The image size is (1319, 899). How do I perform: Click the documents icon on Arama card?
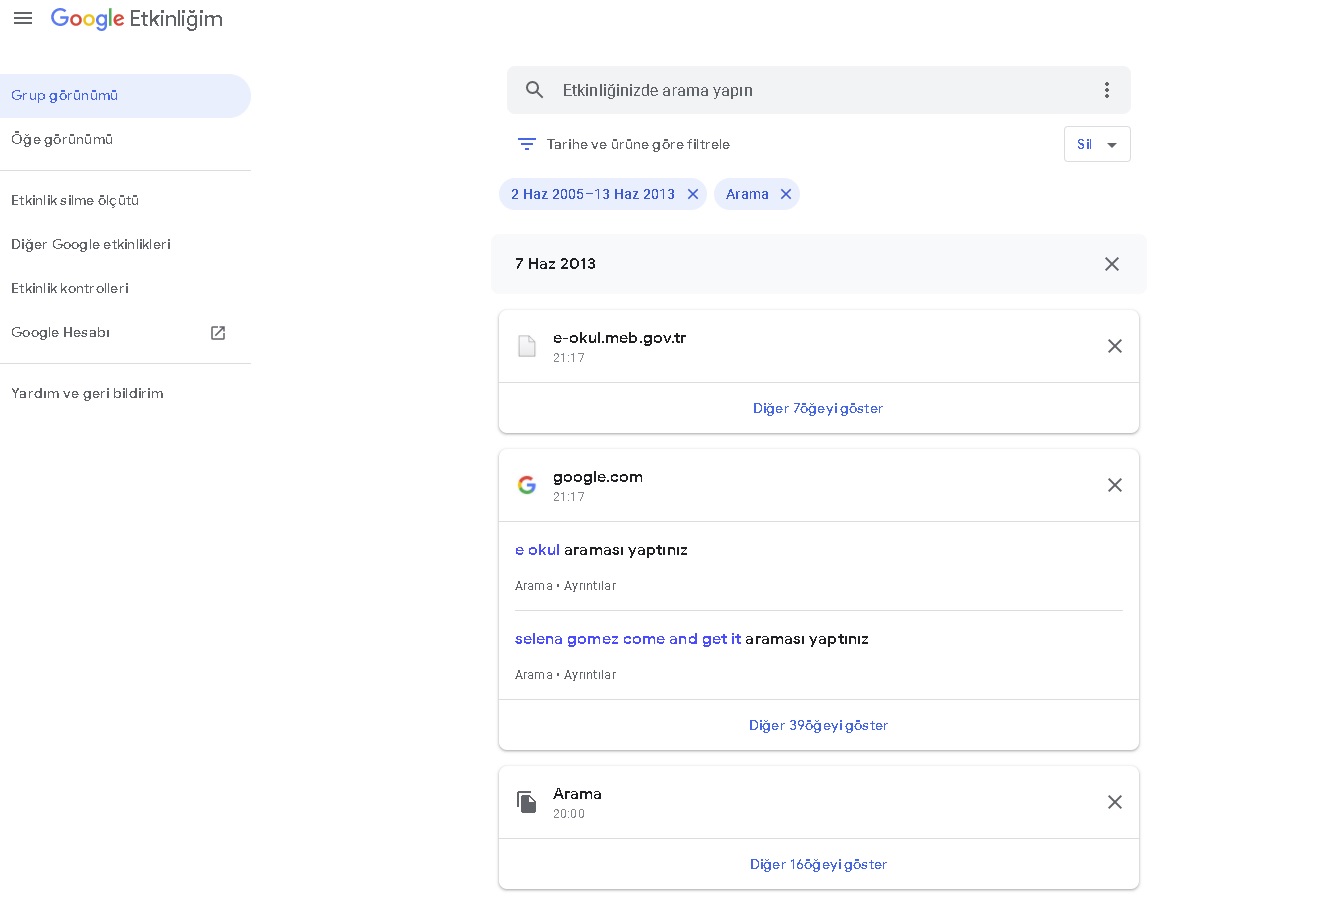527,802
